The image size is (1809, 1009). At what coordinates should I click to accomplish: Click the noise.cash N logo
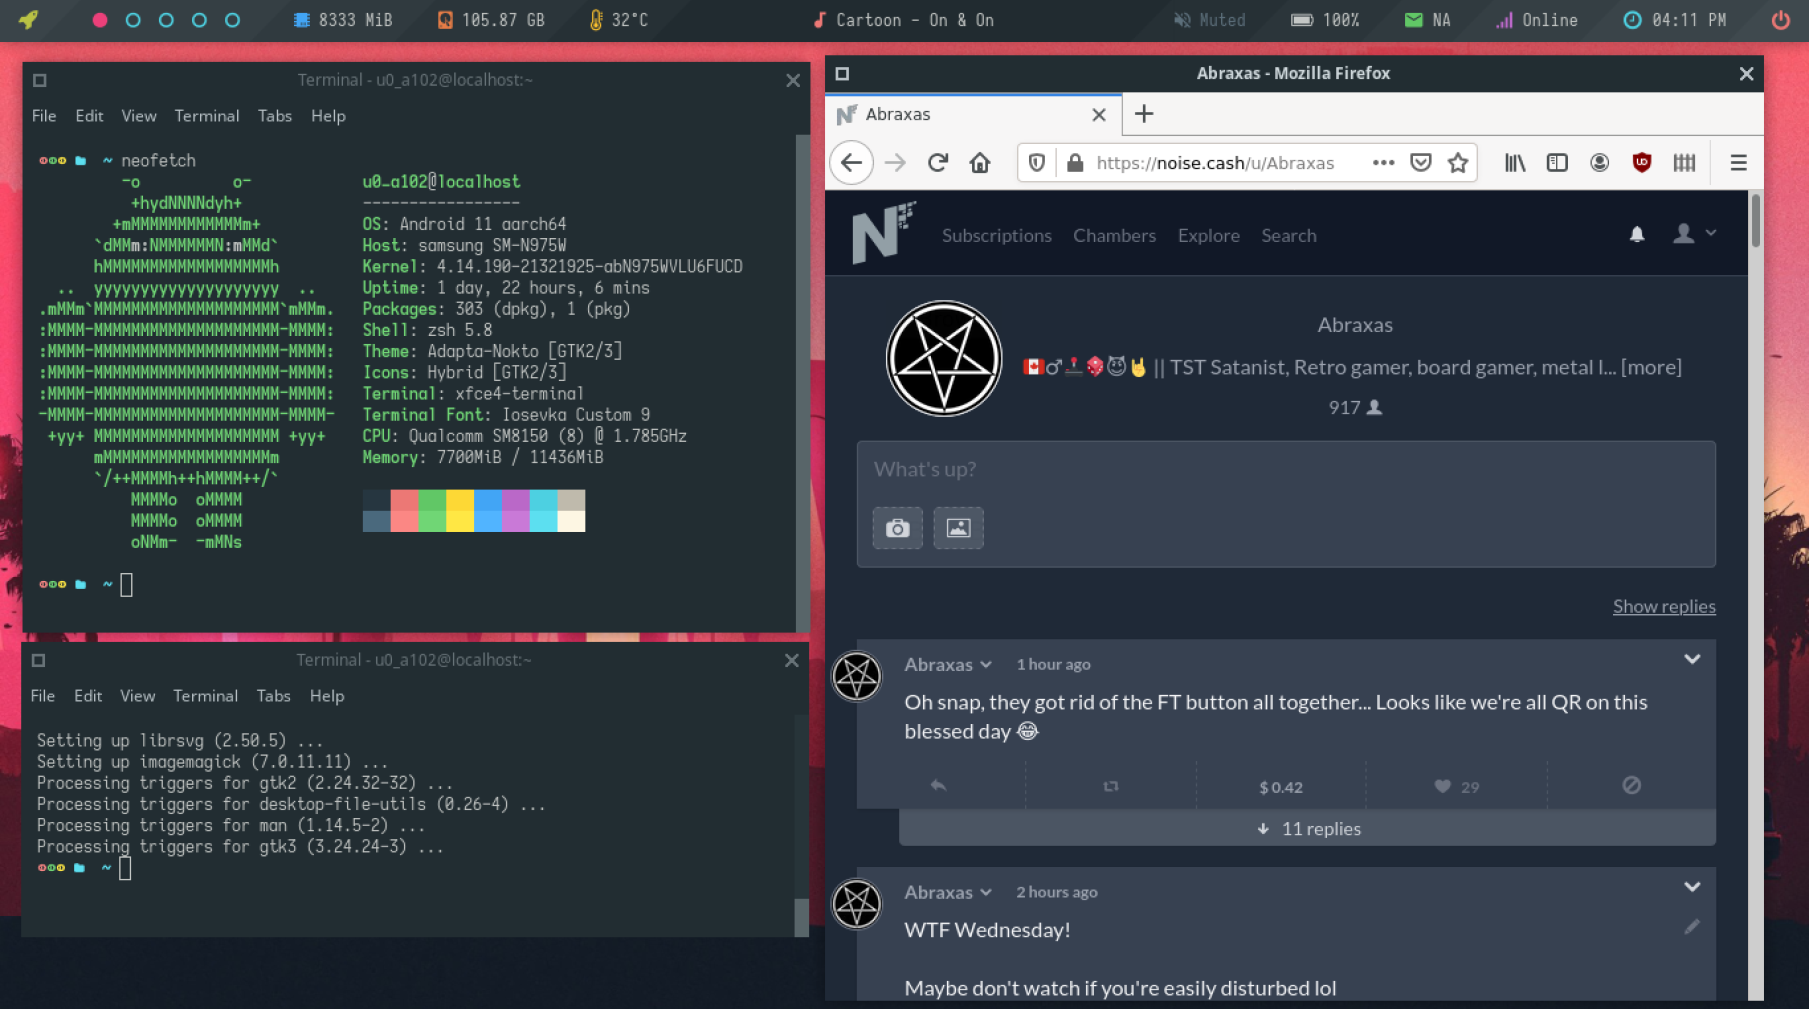[882, 234]
